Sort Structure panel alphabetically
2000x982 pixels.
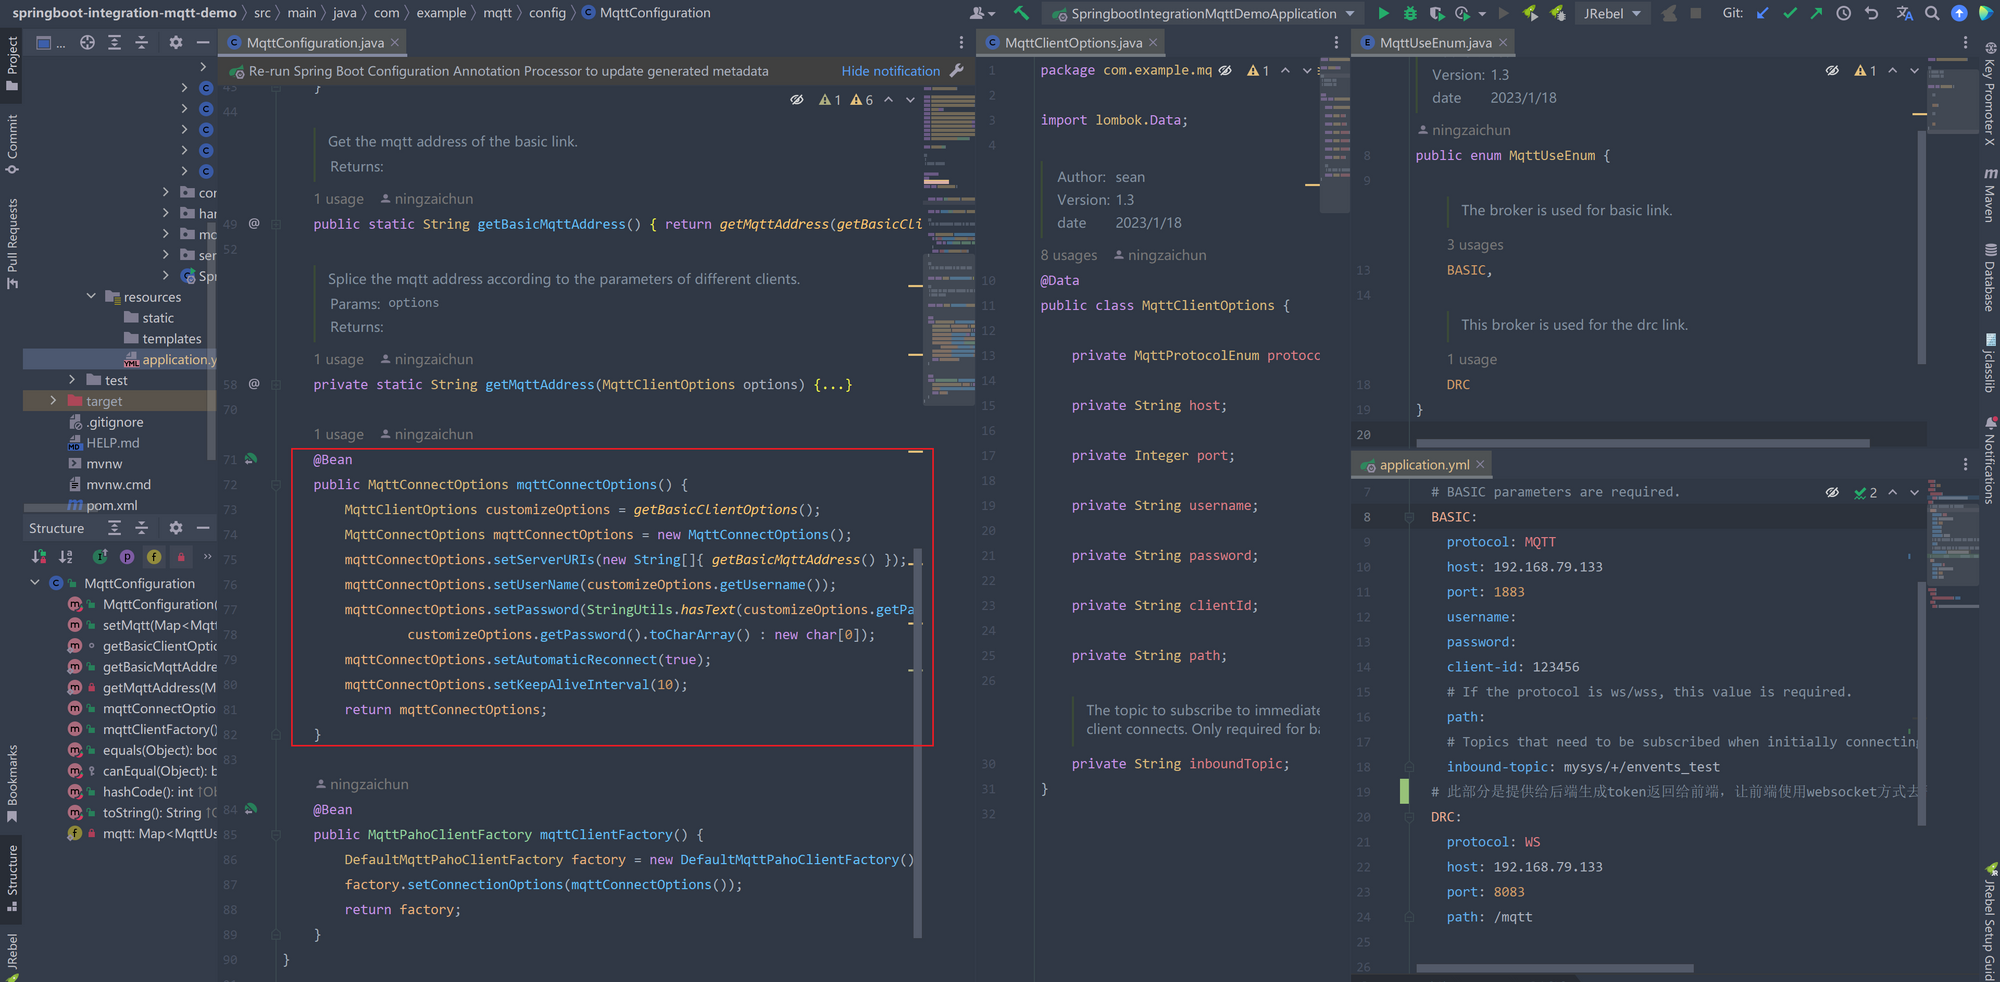click(x=66, y=556)
